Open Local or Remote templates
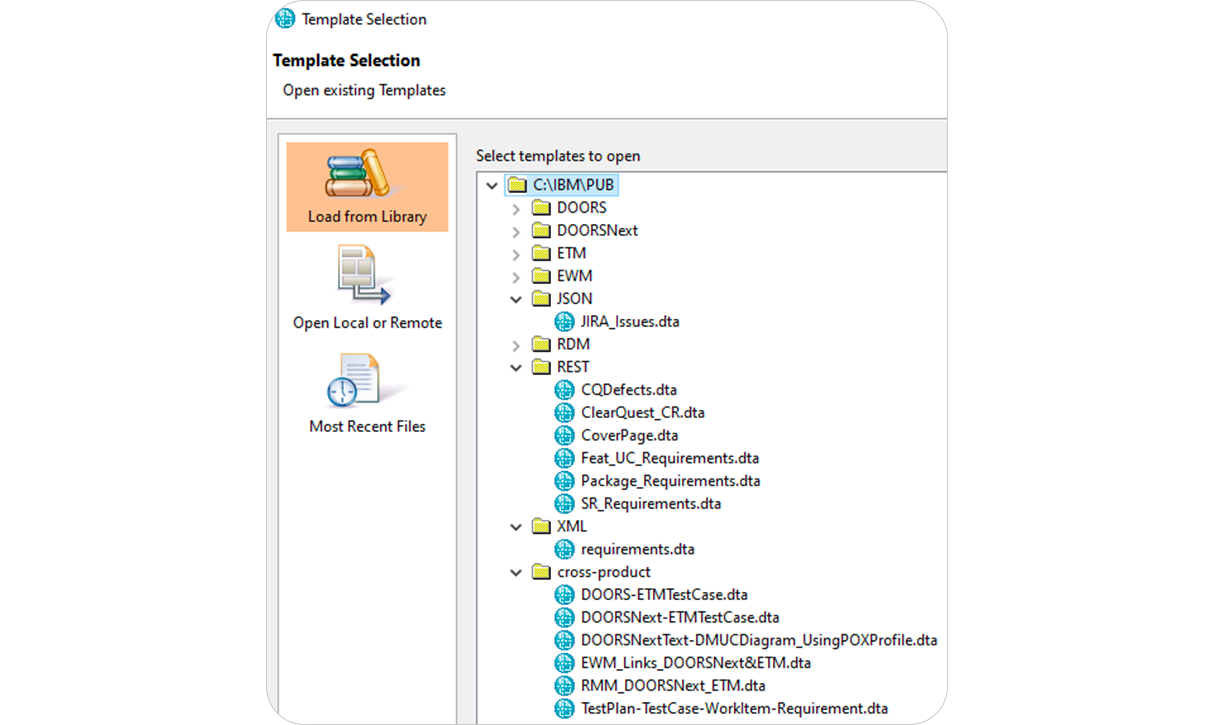Image resolution: width=1214 pixels, height=725 pixels. tap(366, 290)
